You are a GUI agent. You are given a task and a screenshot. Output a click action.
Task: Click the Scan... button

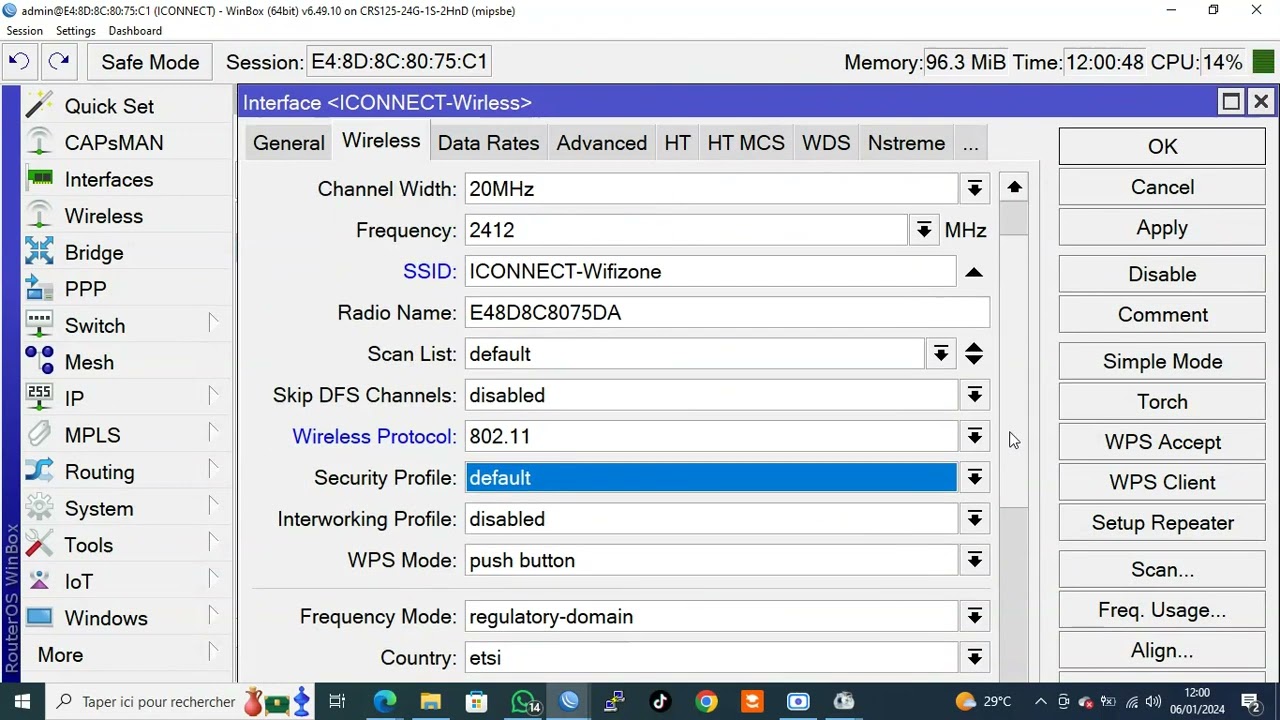[x=1162, y=570]
